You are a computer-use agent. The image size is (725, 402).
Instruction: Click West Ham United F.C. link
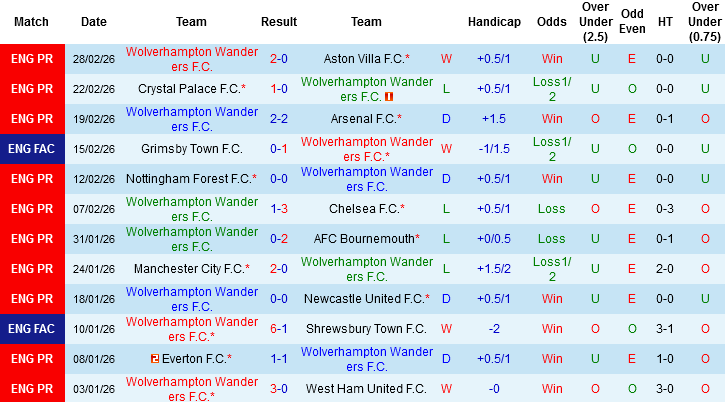click(x=366, y=389)
